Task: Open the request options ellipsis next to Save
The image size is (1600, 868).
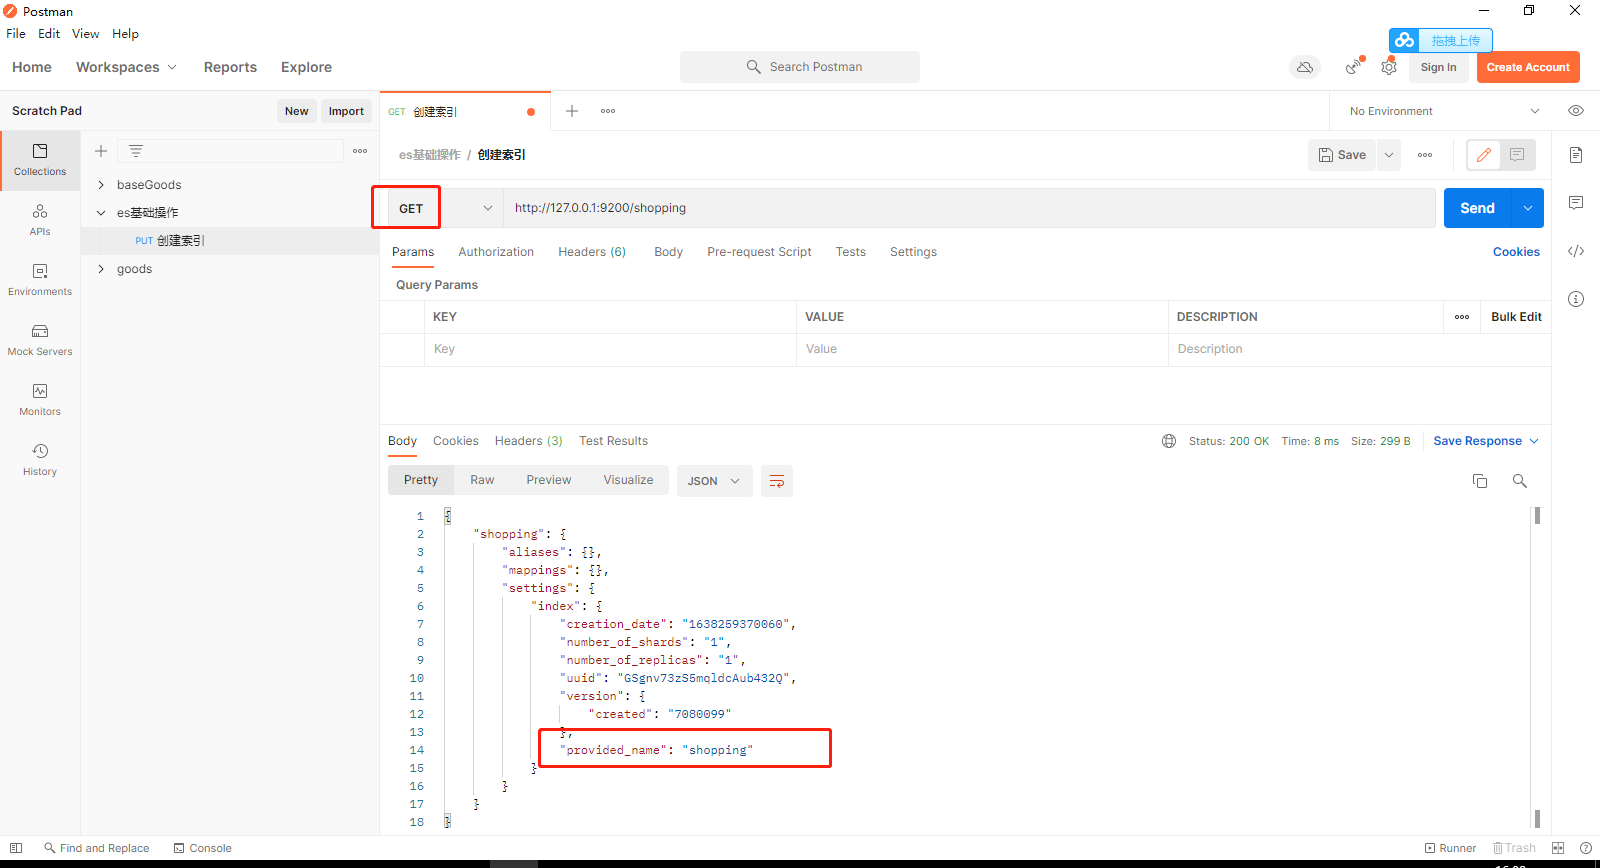Action: point(1425,155)
